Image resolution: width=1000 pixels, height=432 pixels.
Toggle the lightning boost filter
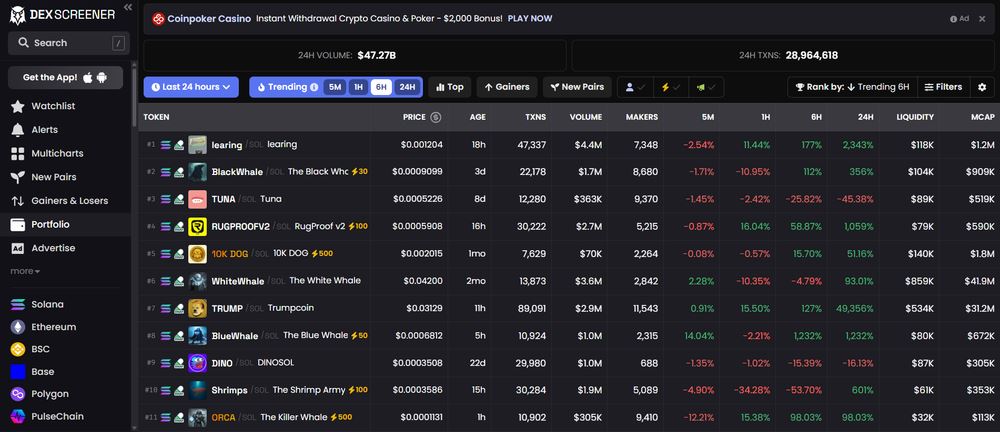(x=670, y=87)
